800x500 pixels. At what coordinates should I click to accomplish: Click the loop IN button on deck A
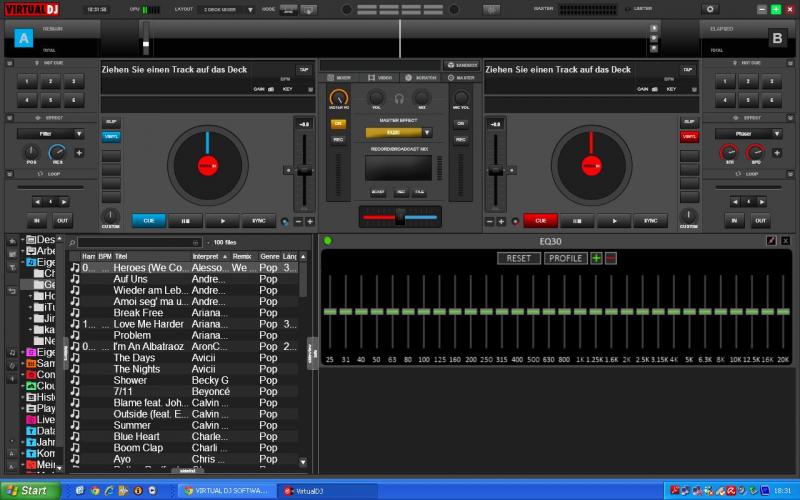point(37,220)
